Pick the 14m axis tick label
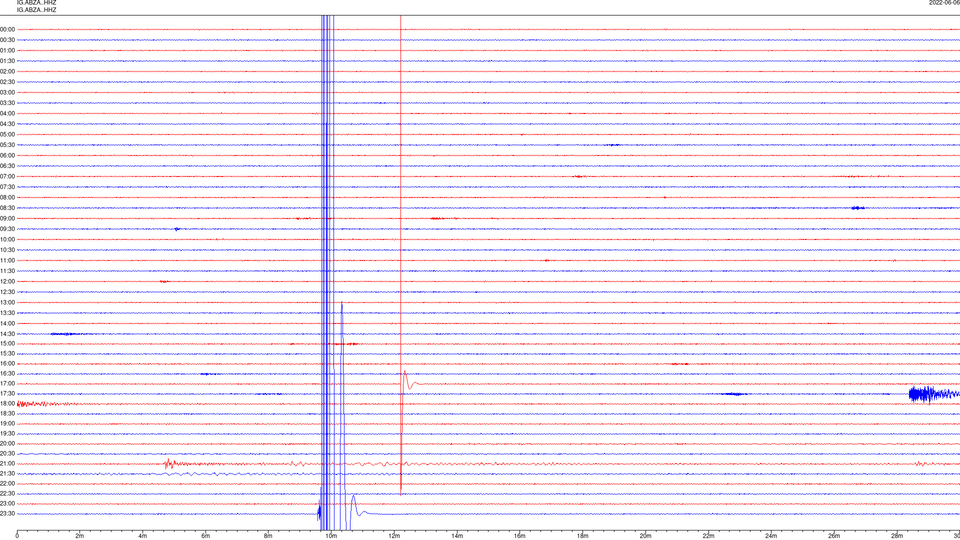Image resolution: width=960 pixels, height=540 pixels. coord(457,536)
